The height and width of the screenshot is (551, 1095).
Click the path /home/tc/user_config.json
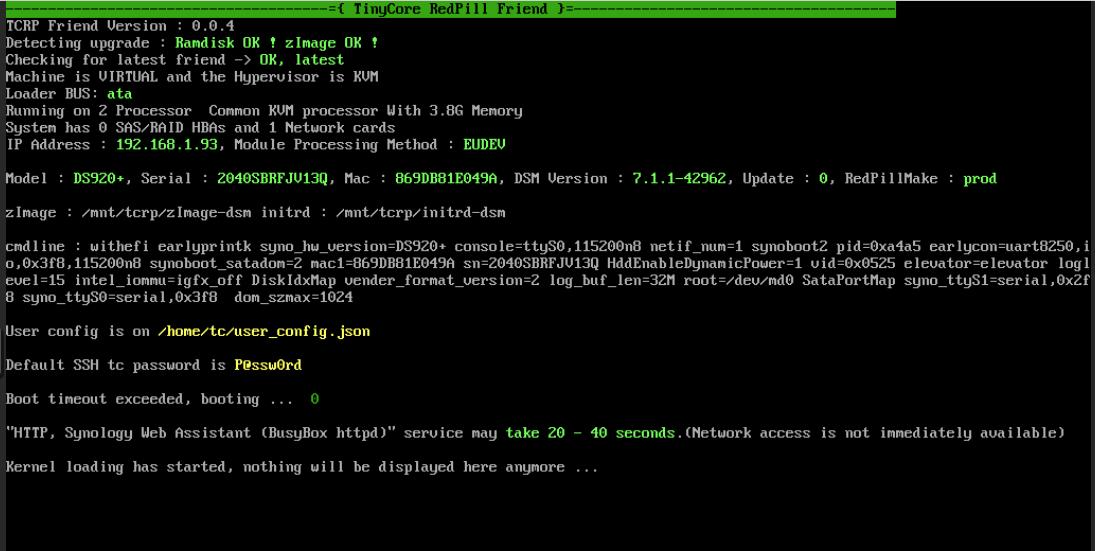tap(264, 332)
